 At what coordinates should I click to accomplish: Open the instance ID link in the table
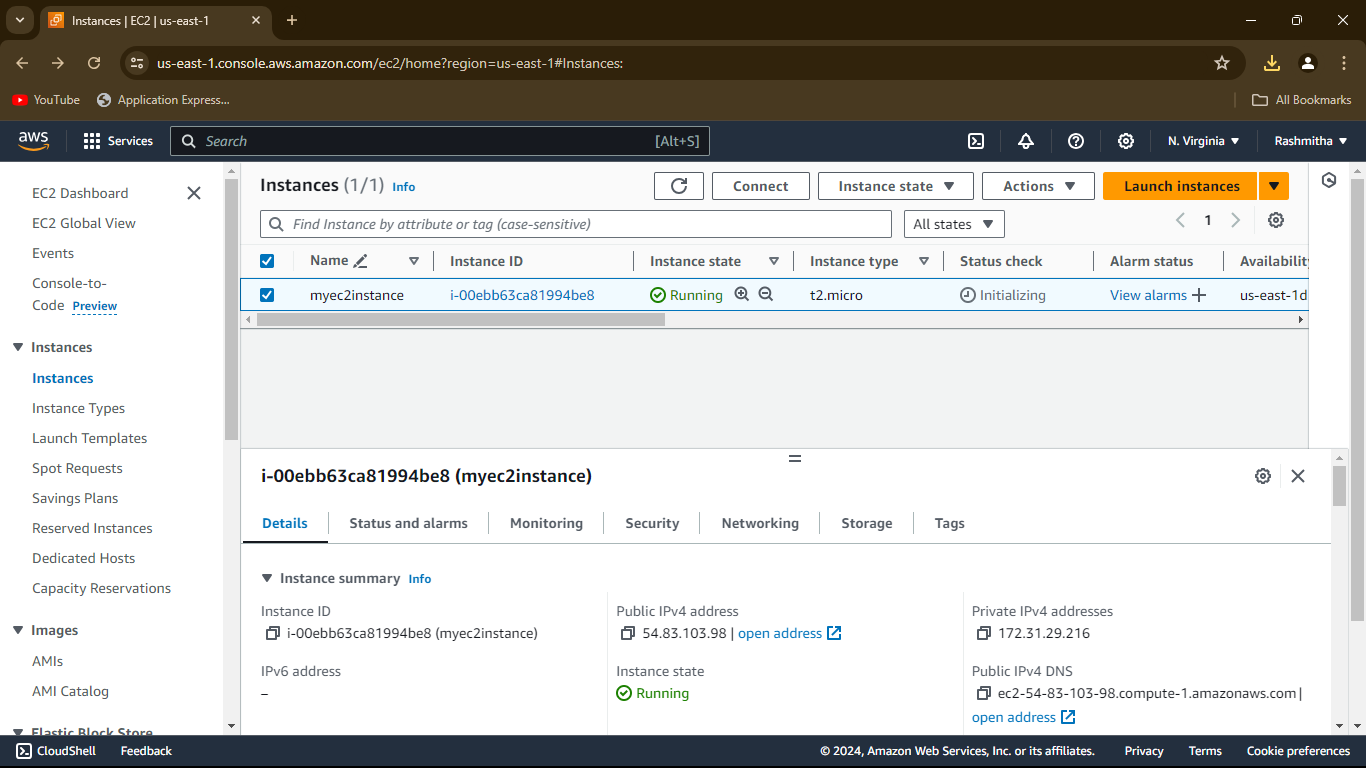[522, 295]
